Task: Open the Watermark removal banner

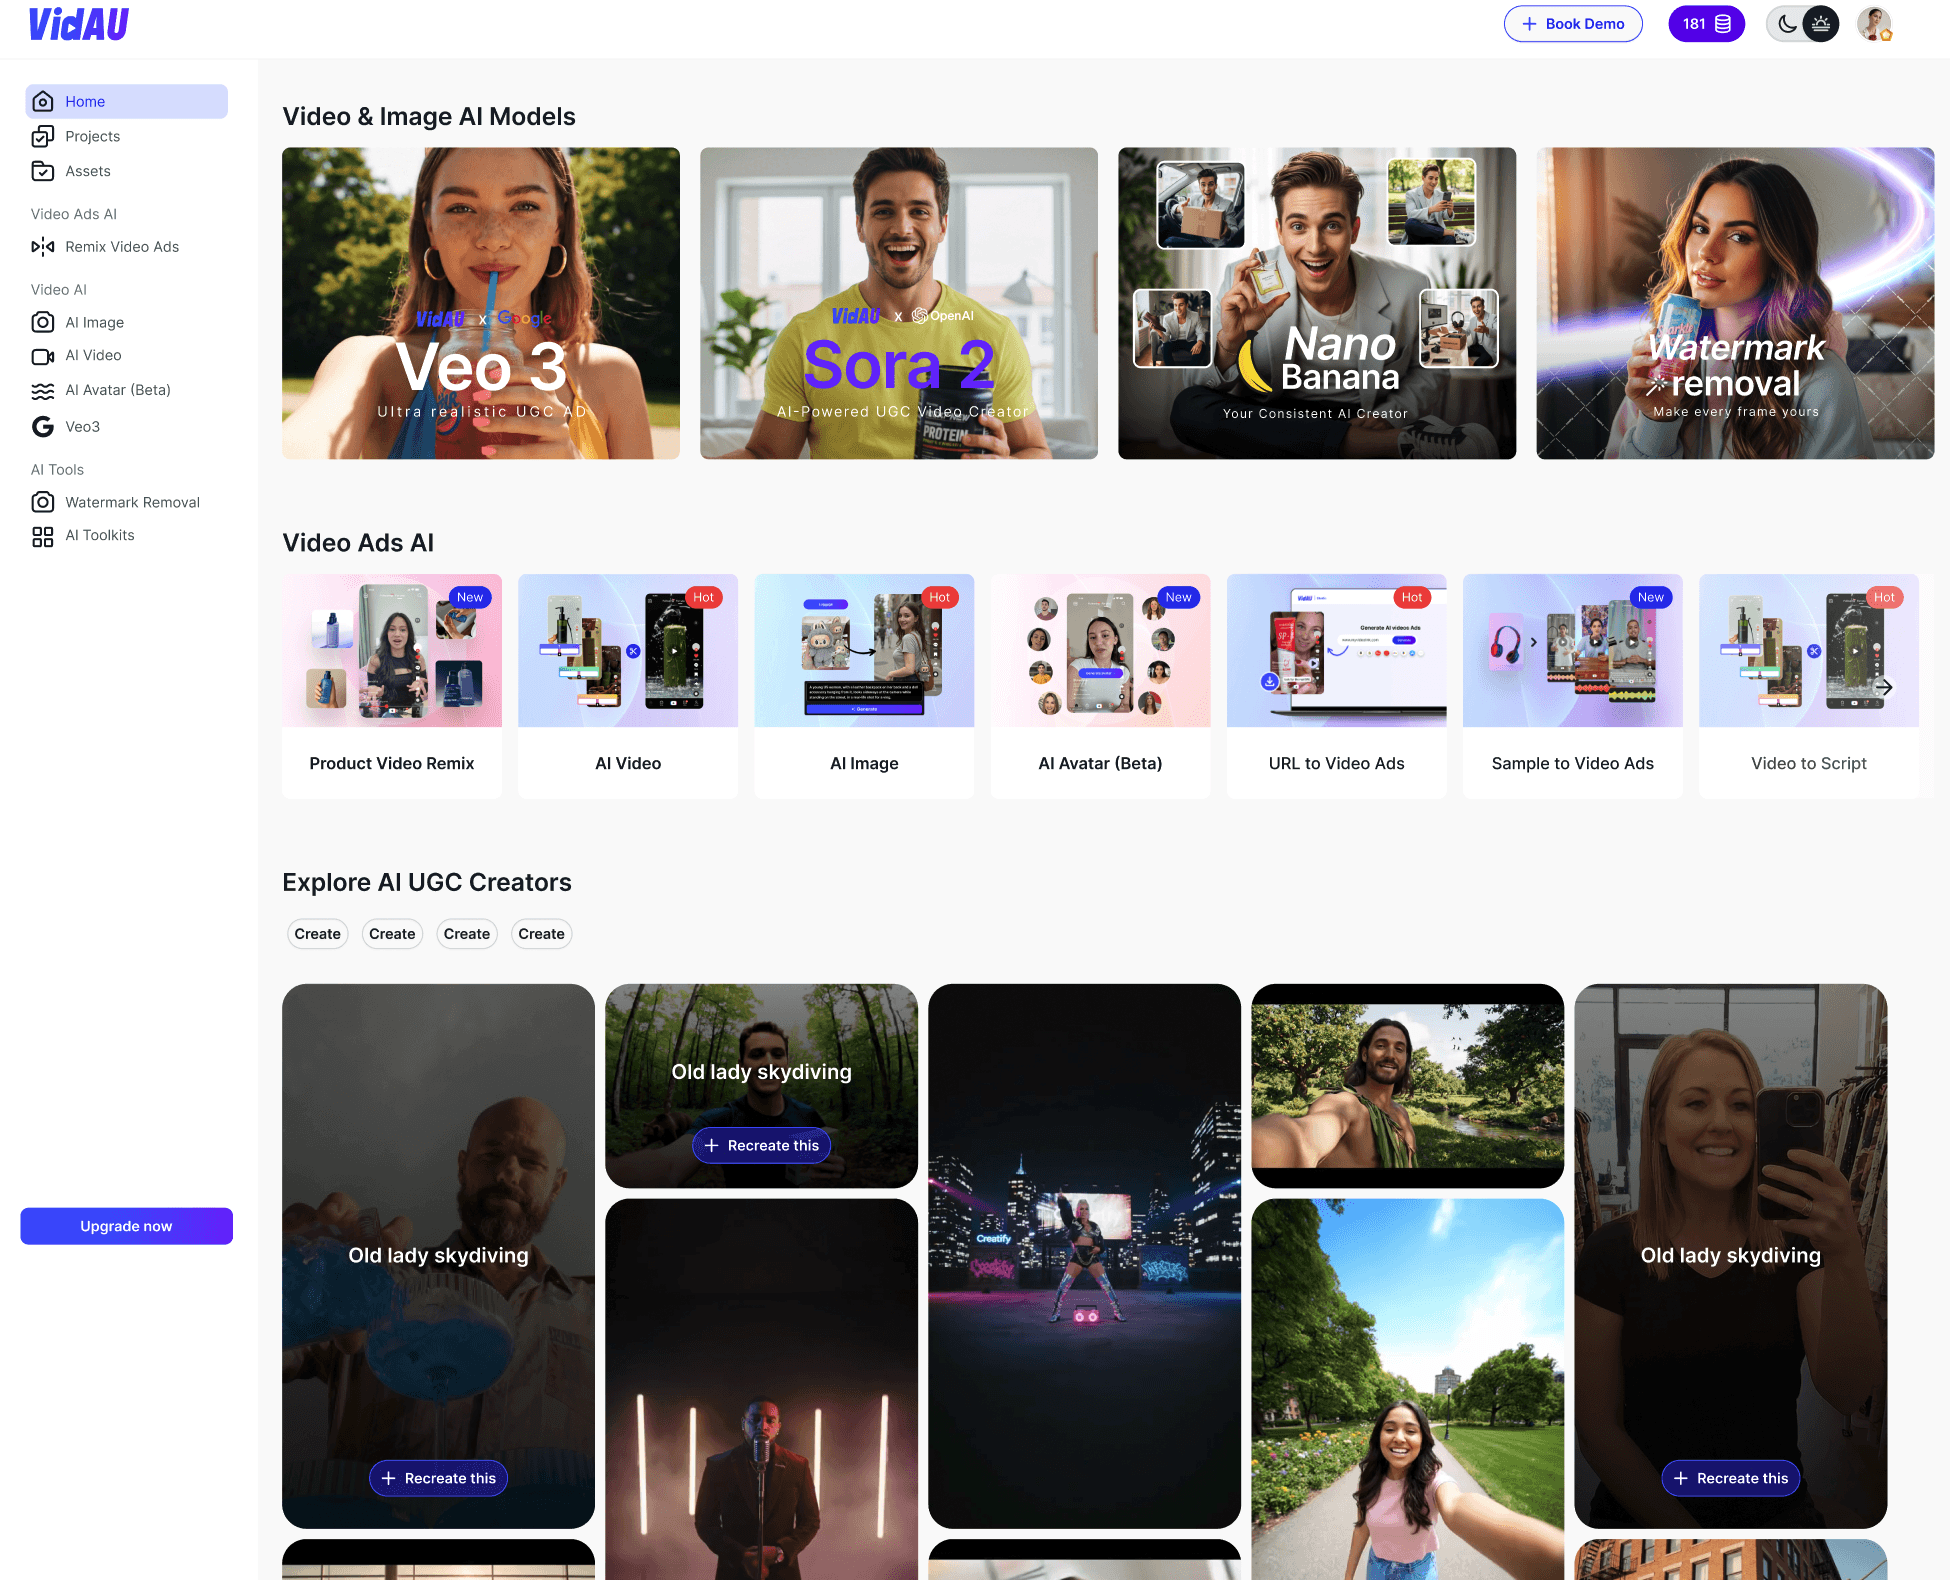Action: 1735,303
